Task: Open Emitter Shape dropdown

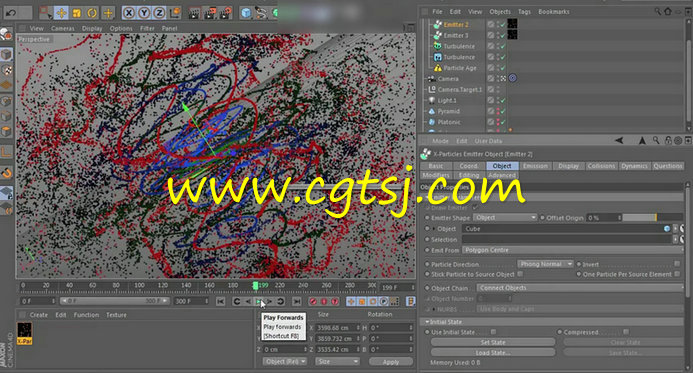Action: pos(505,217)
